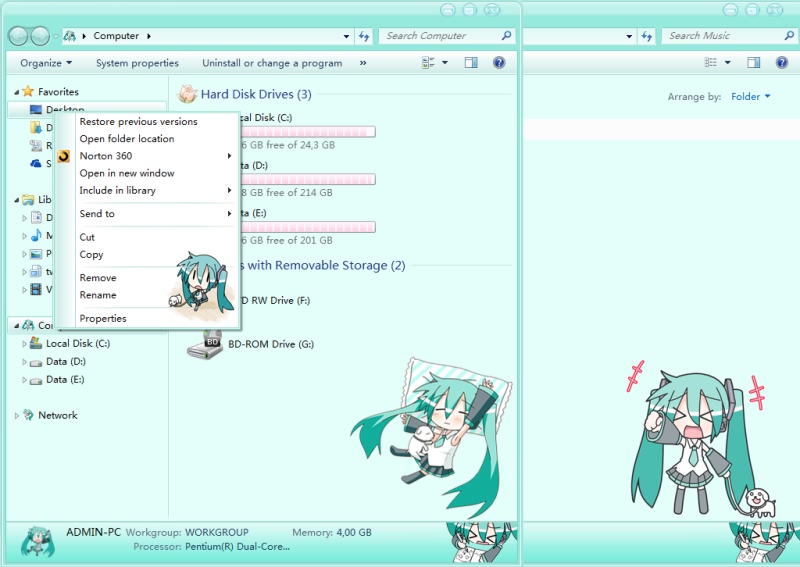This screenshot has width=800, height=567.
Task: Click the Videos library film icon in sidebar
Action: [x=36, y=289]
